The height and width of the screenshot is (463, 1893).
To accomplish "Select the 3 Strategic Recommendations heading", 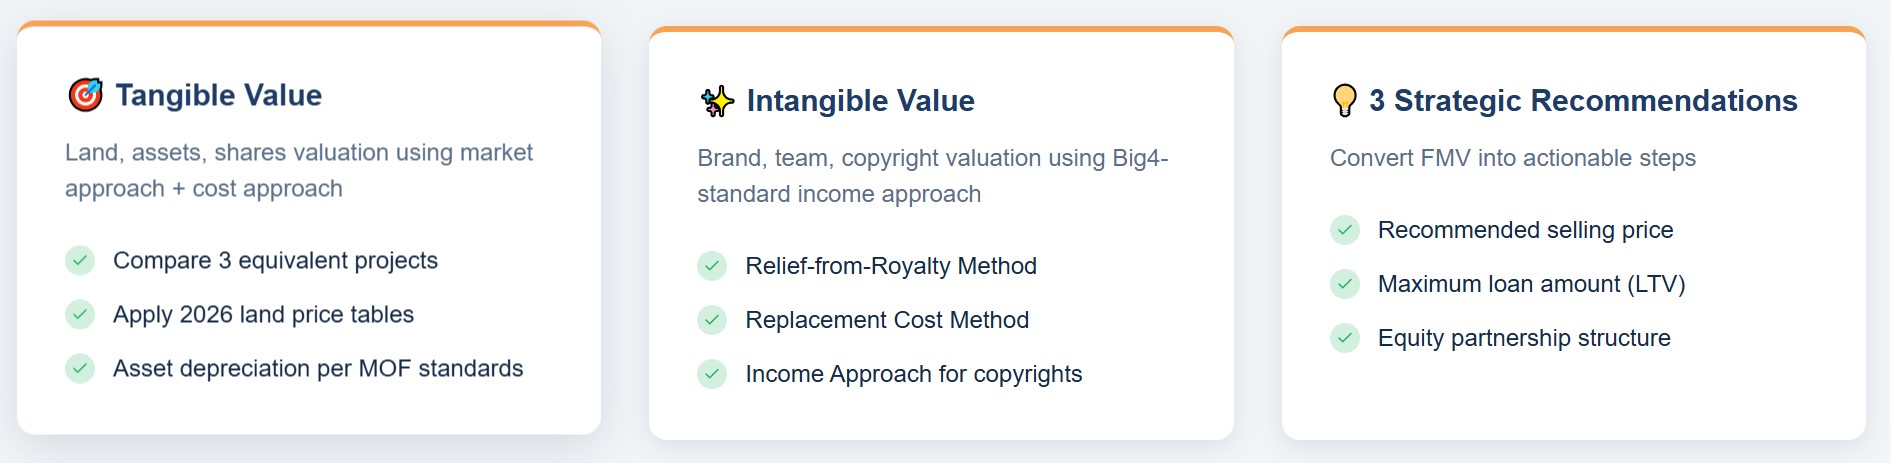I will pyautogui.click(x=1583, y=101).
